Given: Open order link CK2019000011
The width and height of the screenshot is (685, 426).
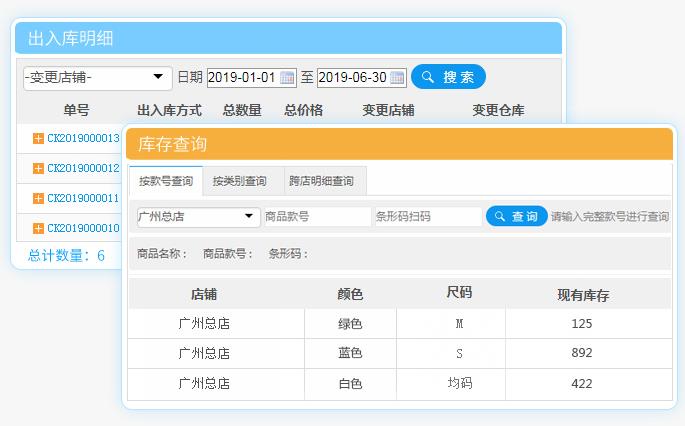Looking at the screenshot, I should click(x=83, y=198).
